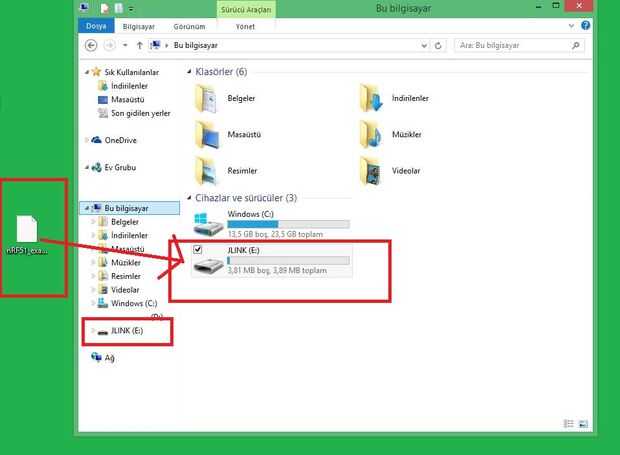Select the Windows (C:) drive icon
620x455 pixels.
pos(208,225)
